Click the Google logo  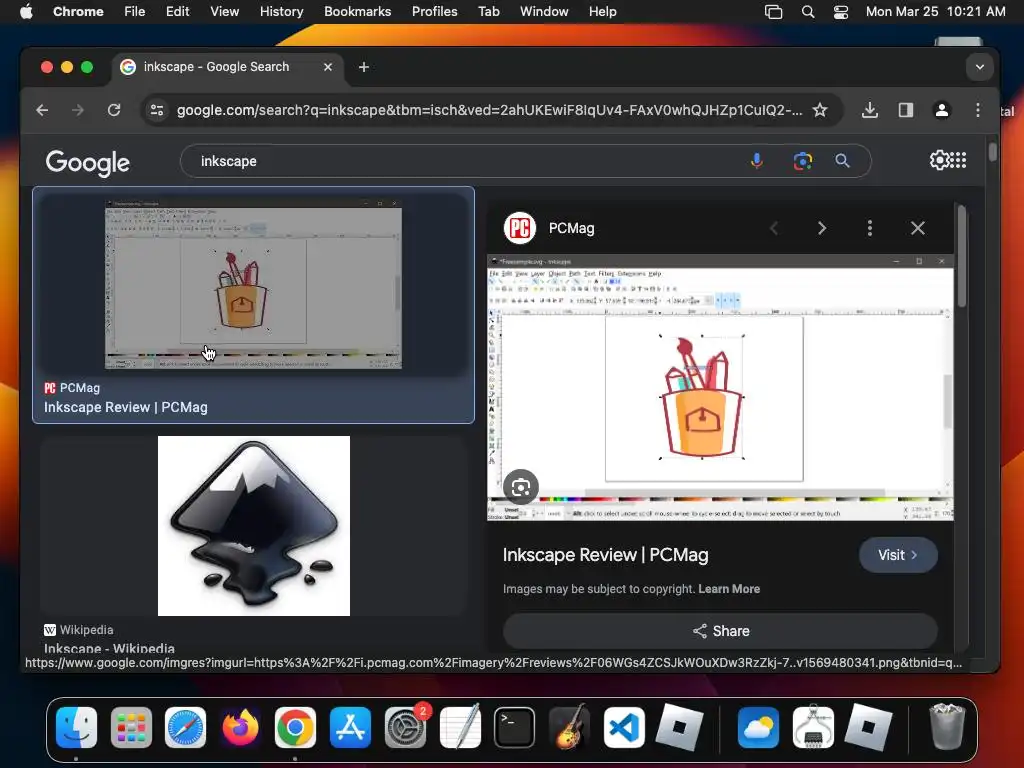(x=88, y=163)
